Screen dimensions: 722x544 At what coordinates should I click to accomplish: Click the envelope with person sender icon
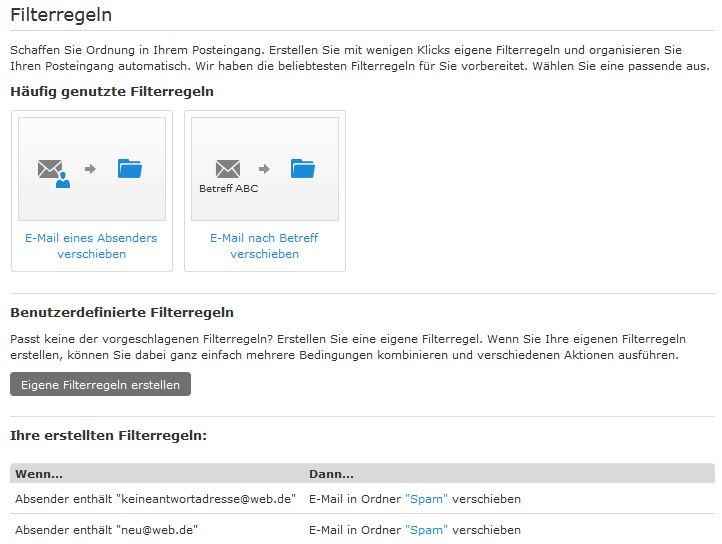click(x=54, y=173)
